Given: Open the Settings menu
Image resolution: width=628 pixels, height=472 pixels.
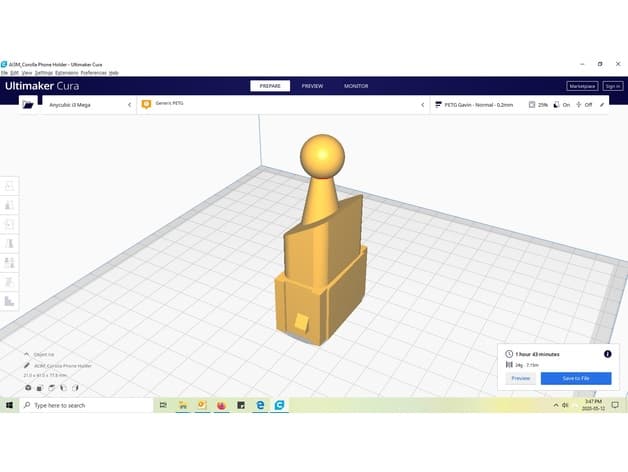Looking at the screenshot, I should (44, 73).
